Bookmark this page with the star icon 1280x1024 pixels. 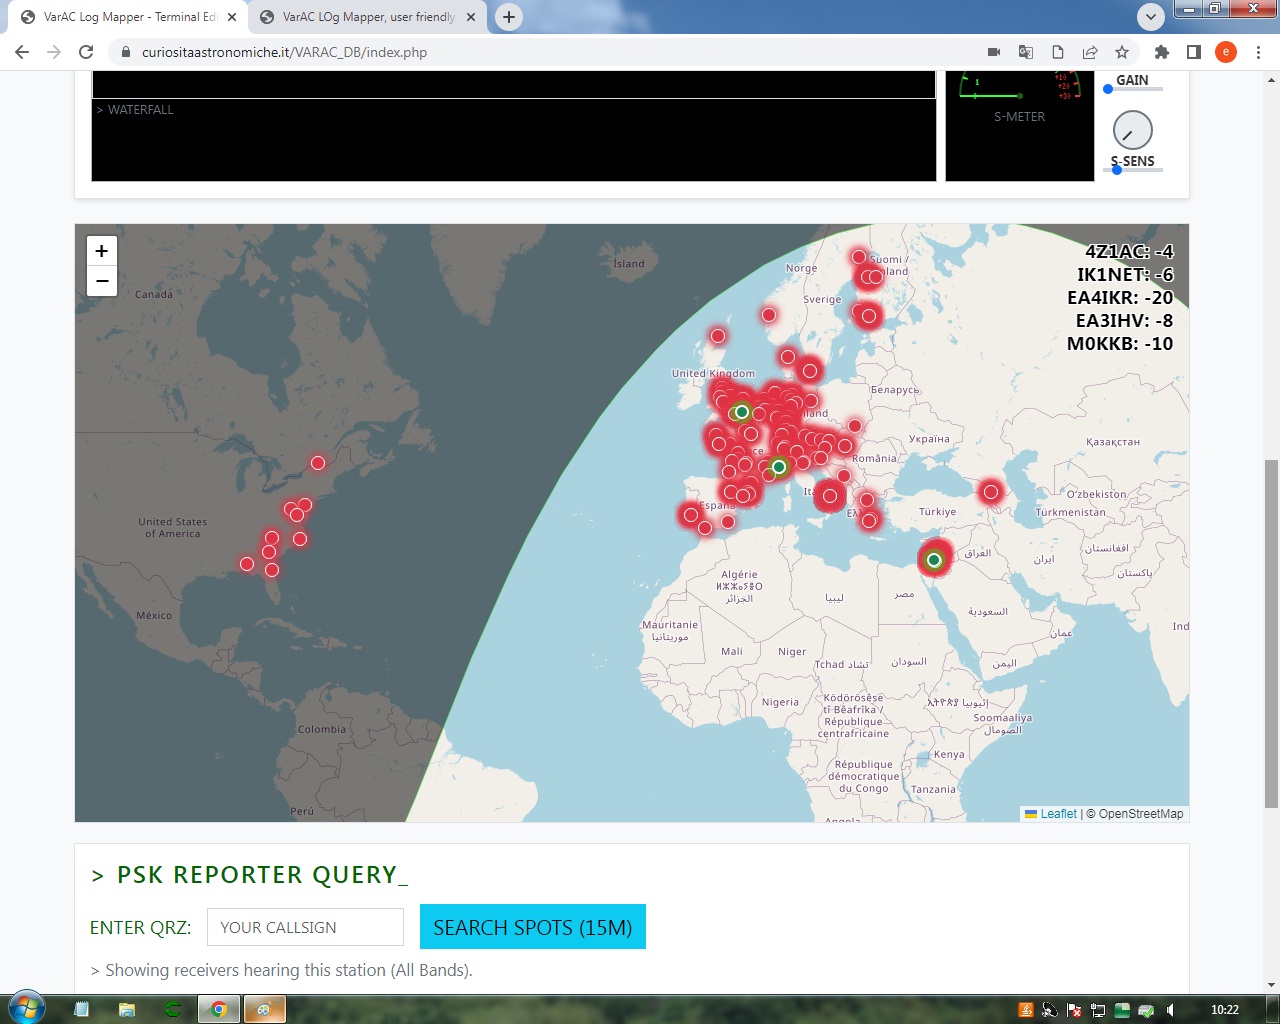1122,52
